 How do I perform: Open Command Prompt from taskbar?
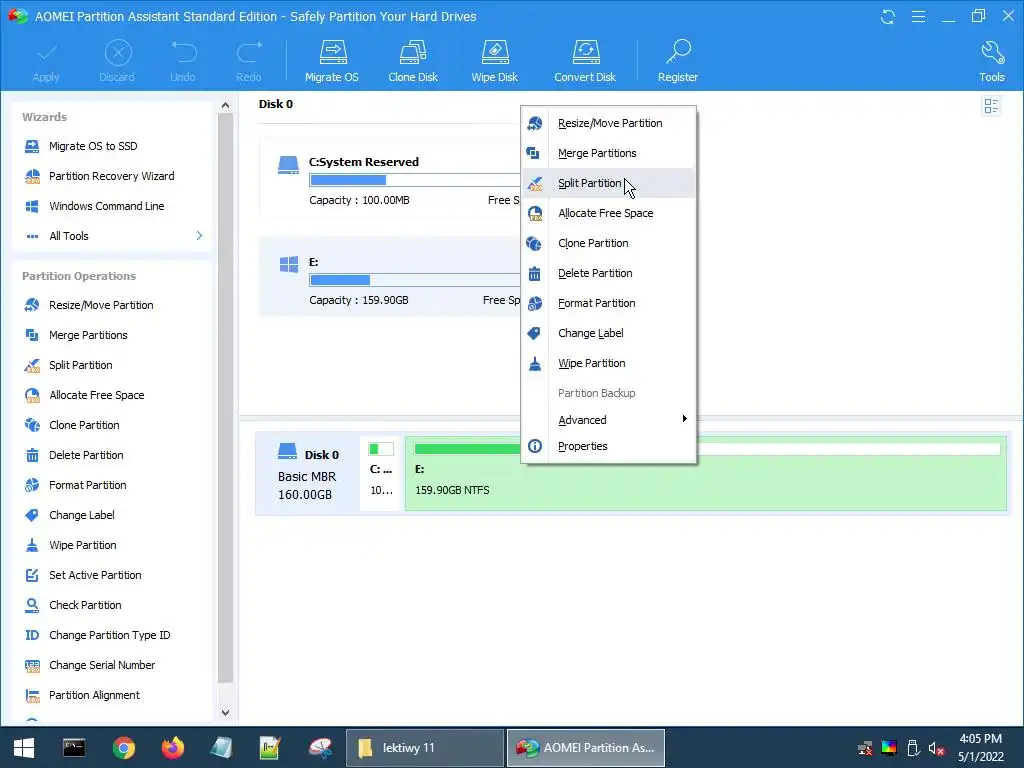tap(74, 748)
